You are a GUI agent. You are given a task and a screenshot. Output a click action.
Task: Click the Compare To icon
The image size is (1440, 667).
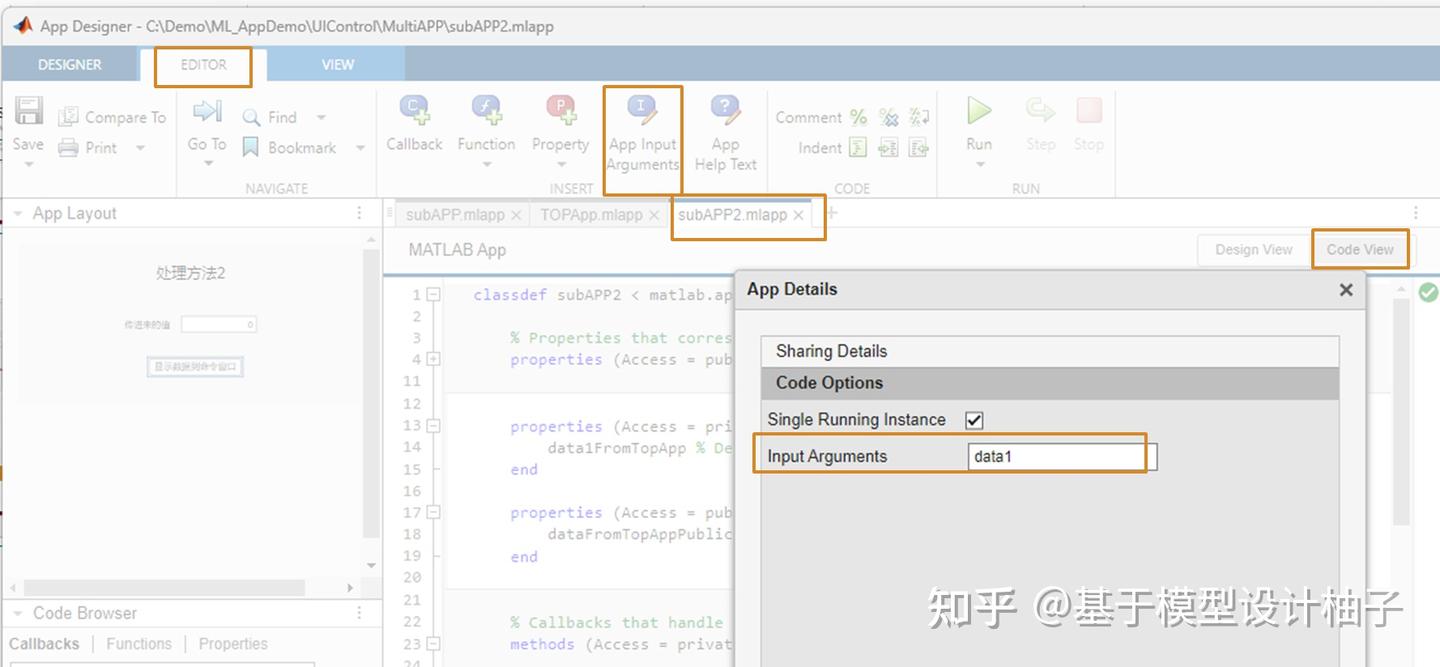point(69,116)
